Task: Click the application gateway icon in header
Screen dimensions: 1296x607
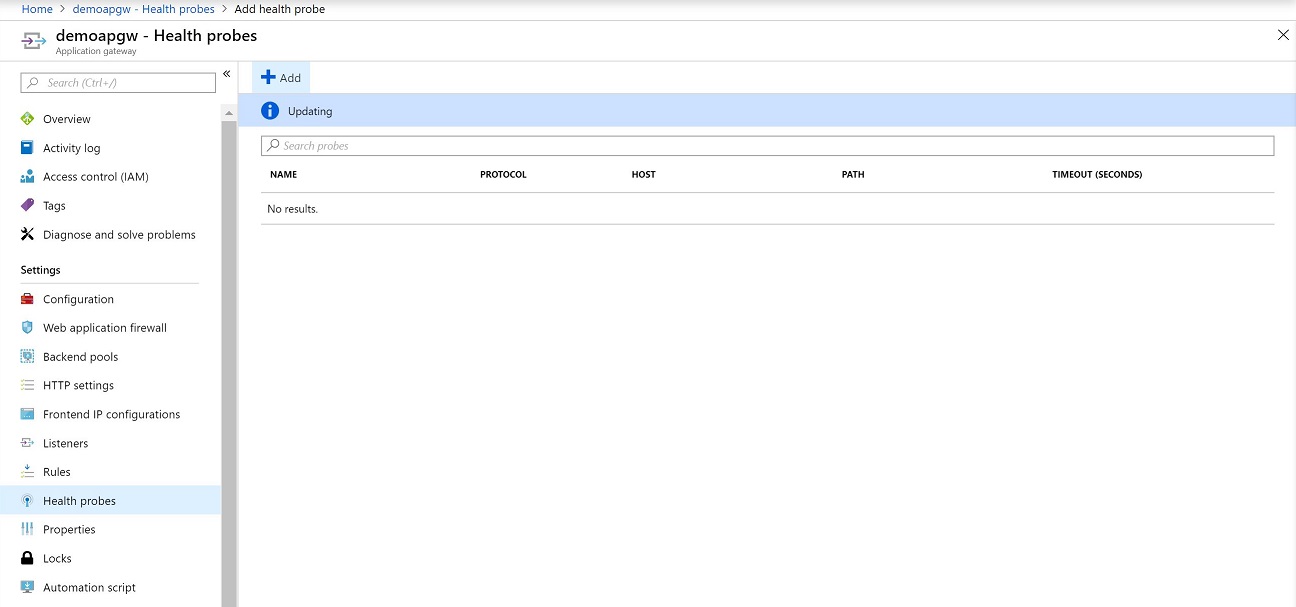Action: (x=34, y=41)
